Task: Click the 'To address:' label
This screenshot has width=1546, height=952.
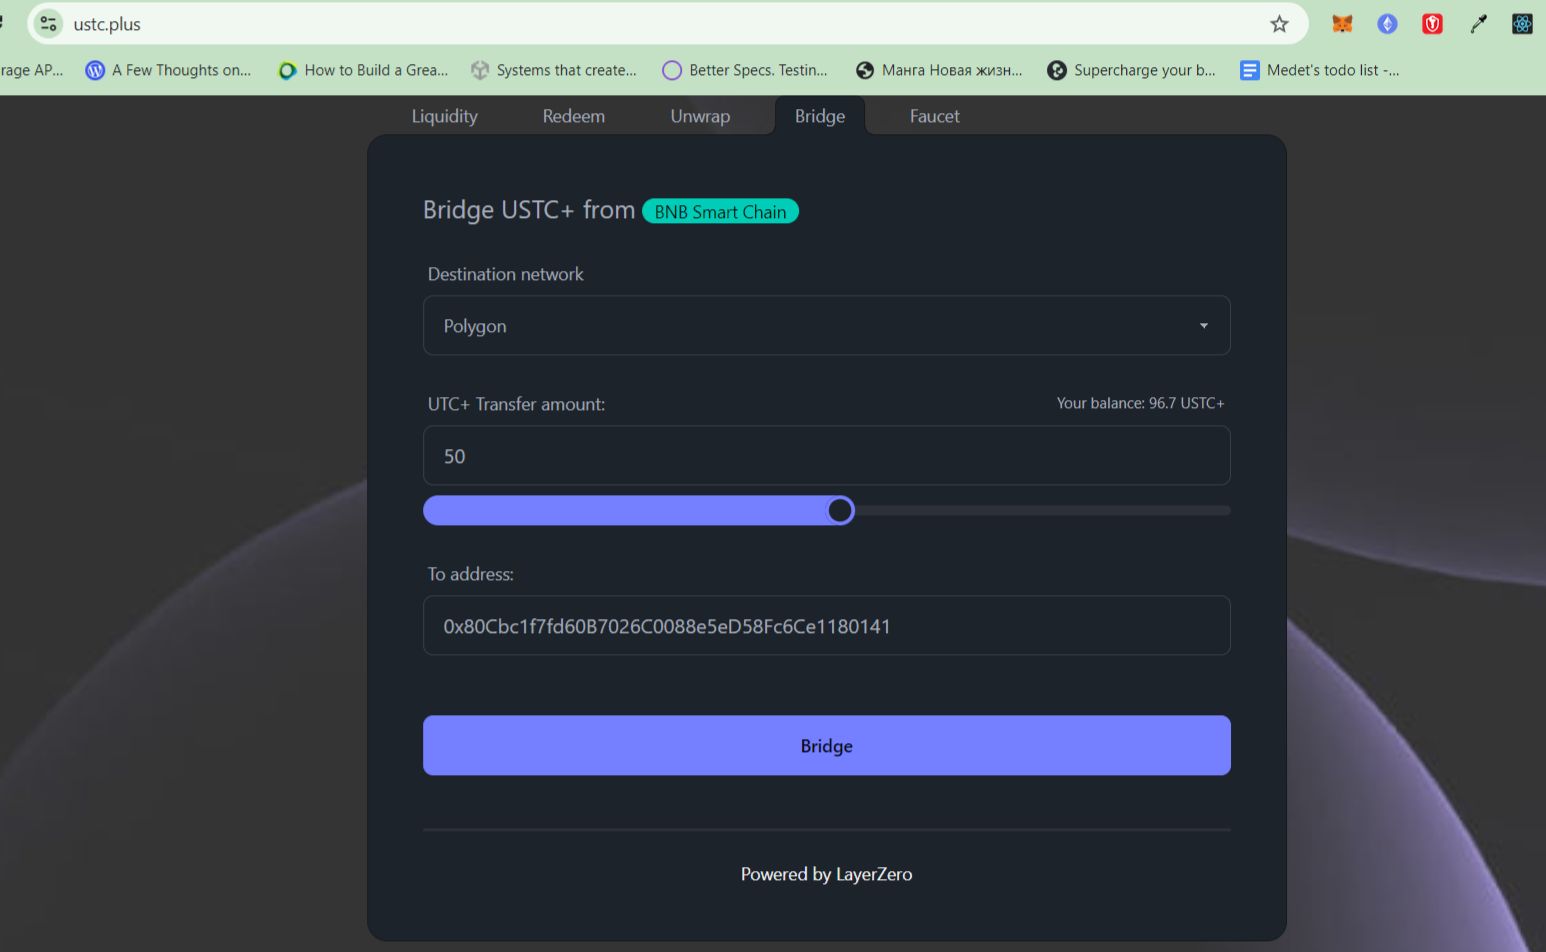Action: pos(470,574)
